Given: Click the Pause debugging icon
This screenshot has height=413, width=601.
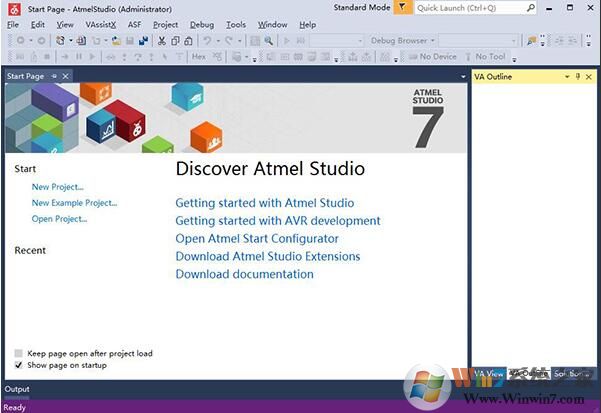Looking at the screenshot, I should (x=79, y=57).
